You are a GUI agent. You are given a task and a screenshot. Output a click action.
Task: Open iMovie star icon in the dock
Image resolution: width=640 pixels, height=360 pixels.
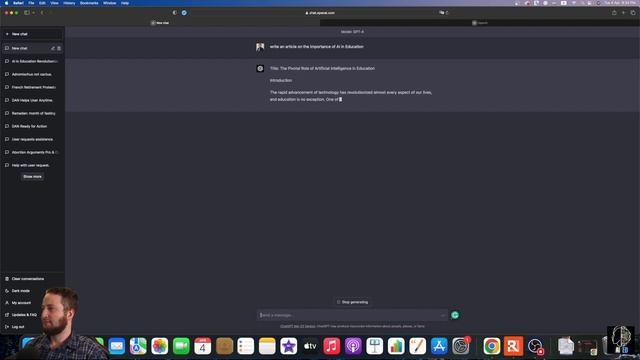coord(289,346)
